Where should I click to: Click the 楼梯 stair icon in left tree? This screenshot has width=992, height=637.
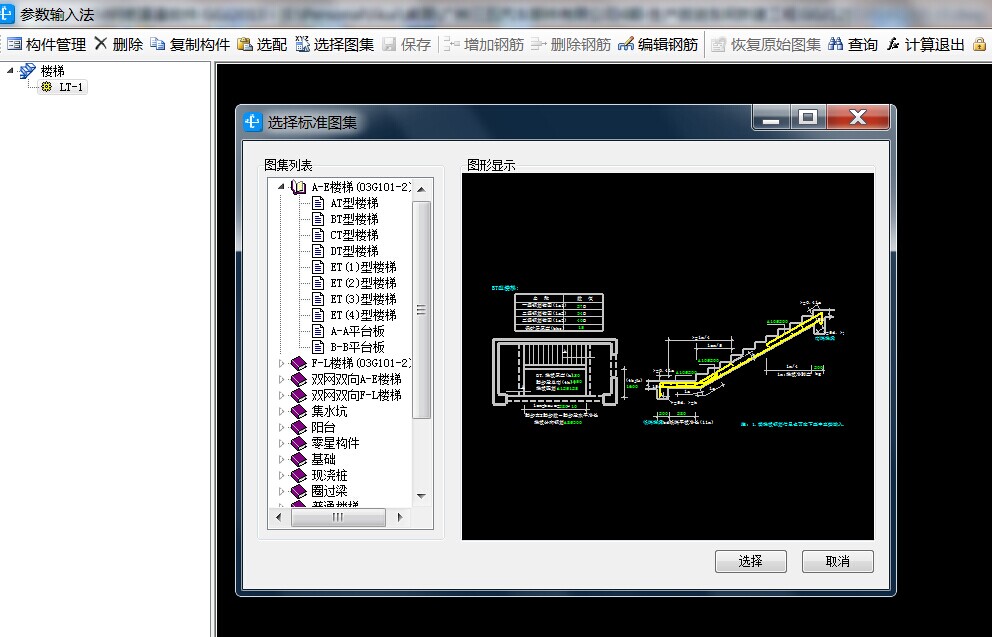pos(27,71)
